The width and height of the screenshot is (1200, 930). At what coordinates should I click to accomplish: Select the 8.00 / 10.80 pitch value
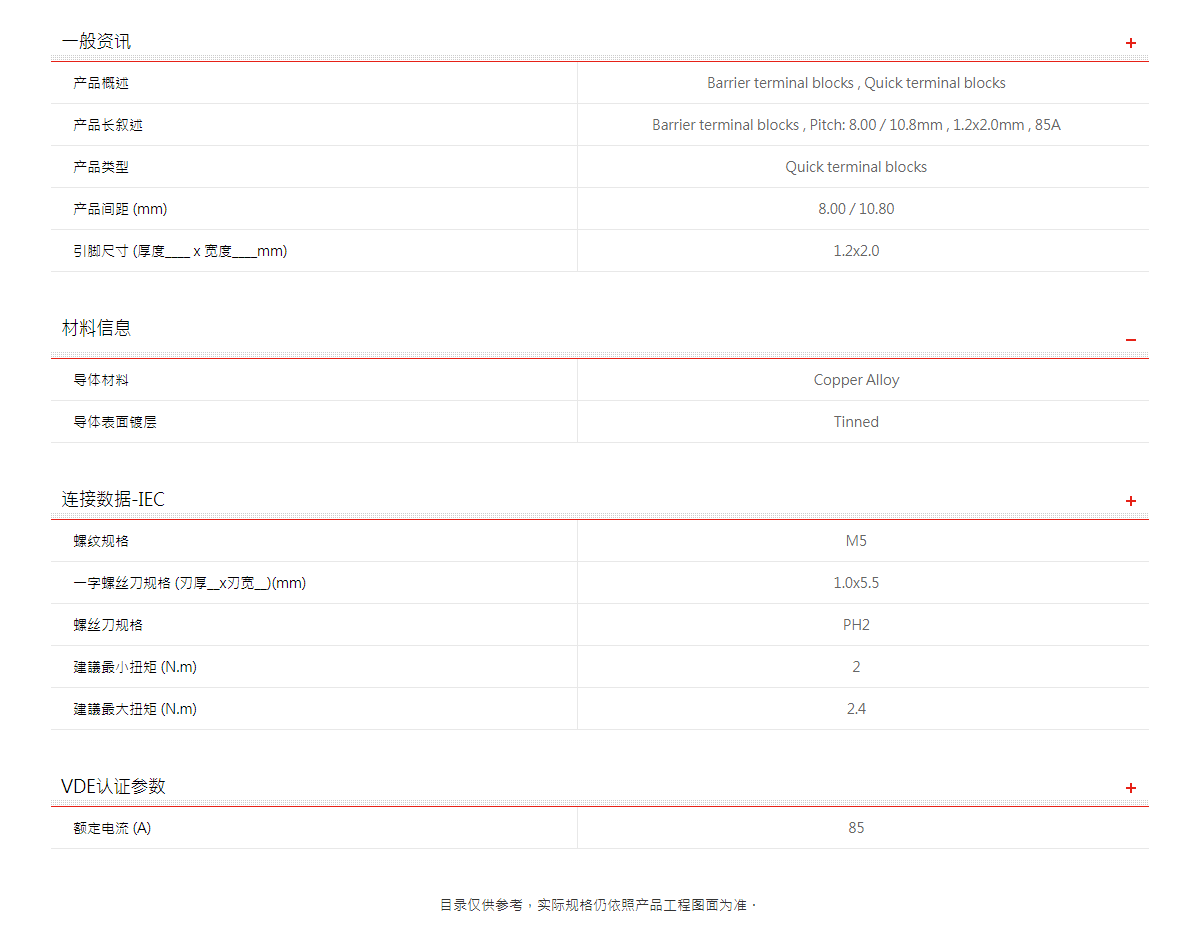[x=856, y=209]
